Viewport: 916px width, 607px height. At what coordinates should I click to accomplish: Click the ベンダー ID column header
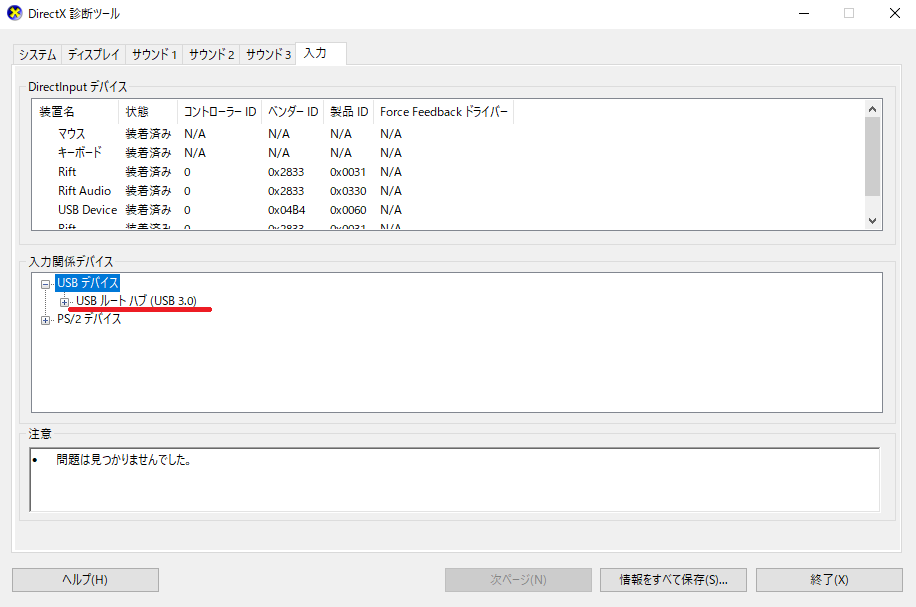pos(293,112)
